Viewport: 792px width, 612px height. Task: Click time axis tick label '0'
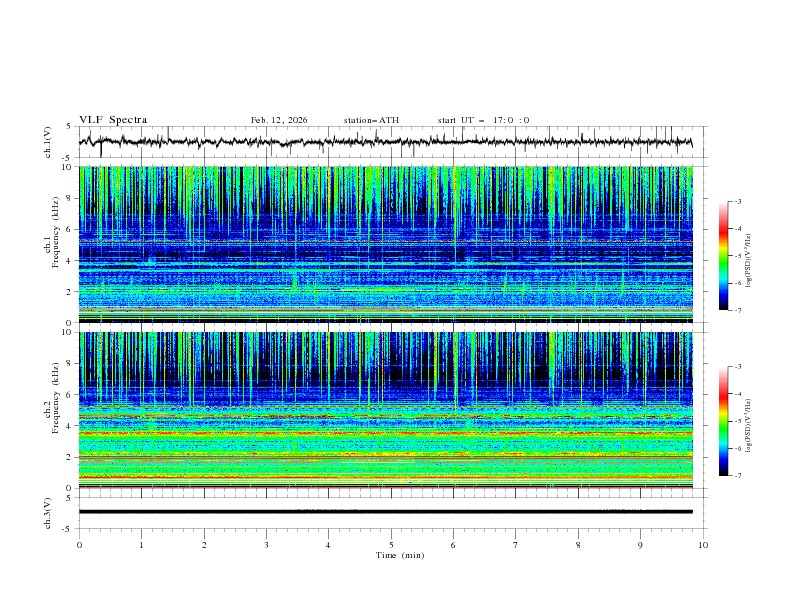click(79, 545)
